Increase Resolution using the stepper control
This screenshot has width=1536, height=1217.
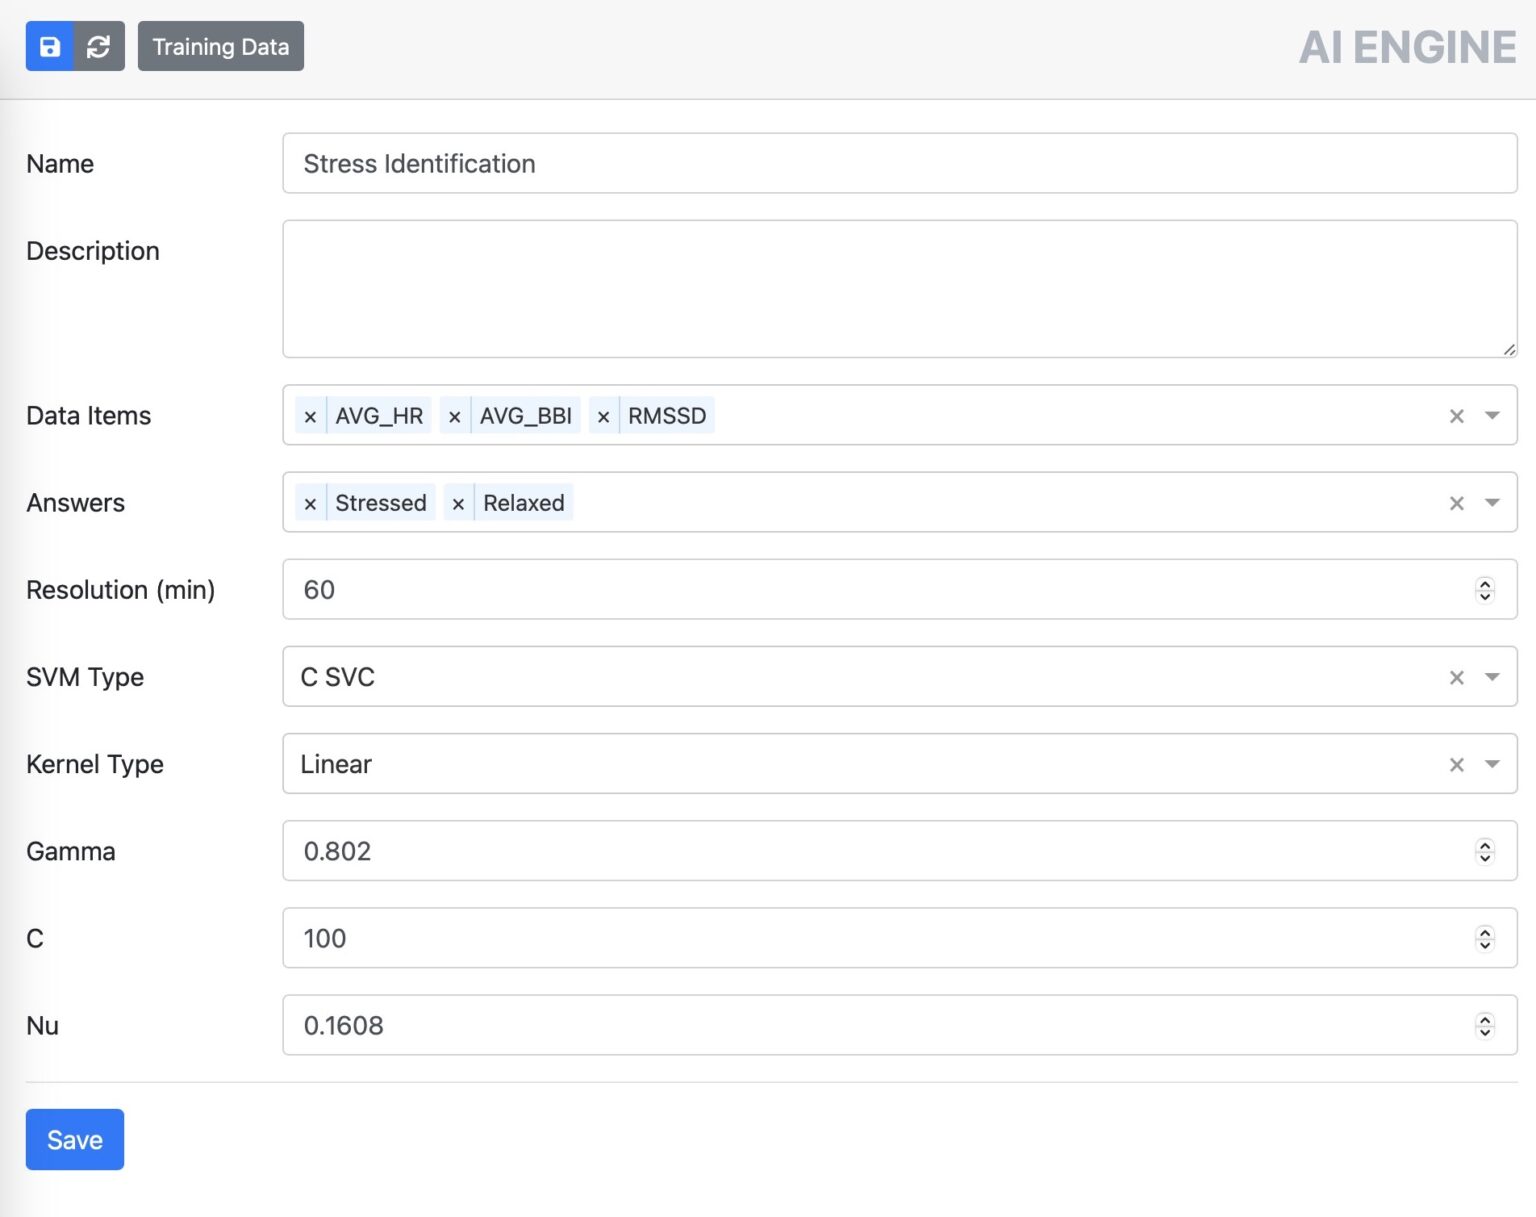(x=1486, y=584)
